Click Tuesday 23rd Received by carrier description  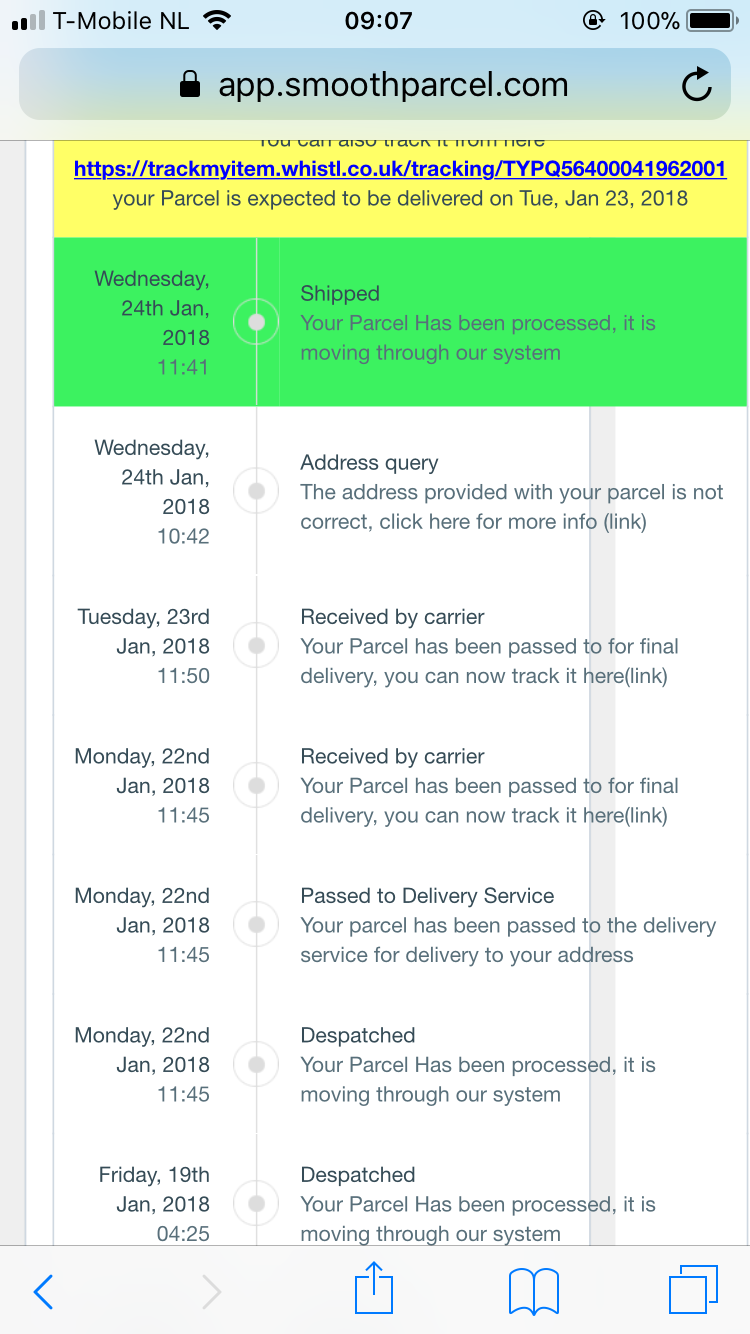click(489, 661)
